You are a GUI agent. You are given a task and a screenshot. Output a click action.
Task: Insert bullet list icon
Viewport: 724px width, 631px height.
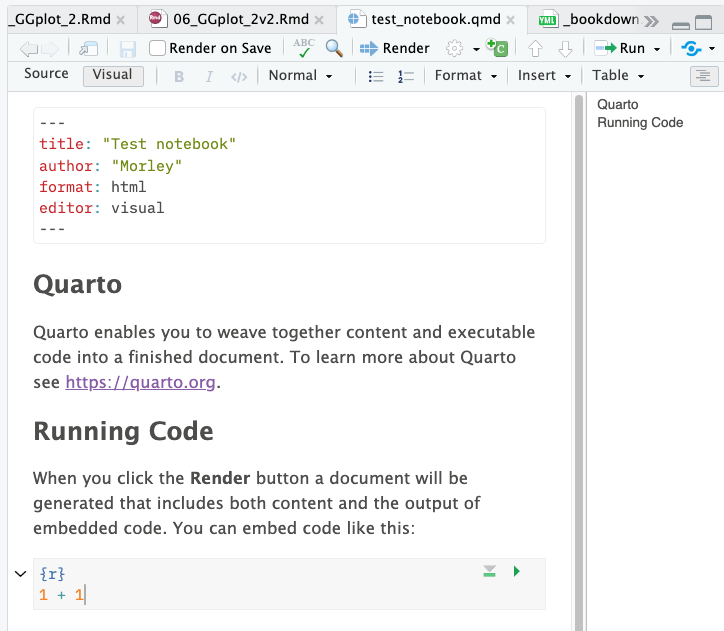377,76
